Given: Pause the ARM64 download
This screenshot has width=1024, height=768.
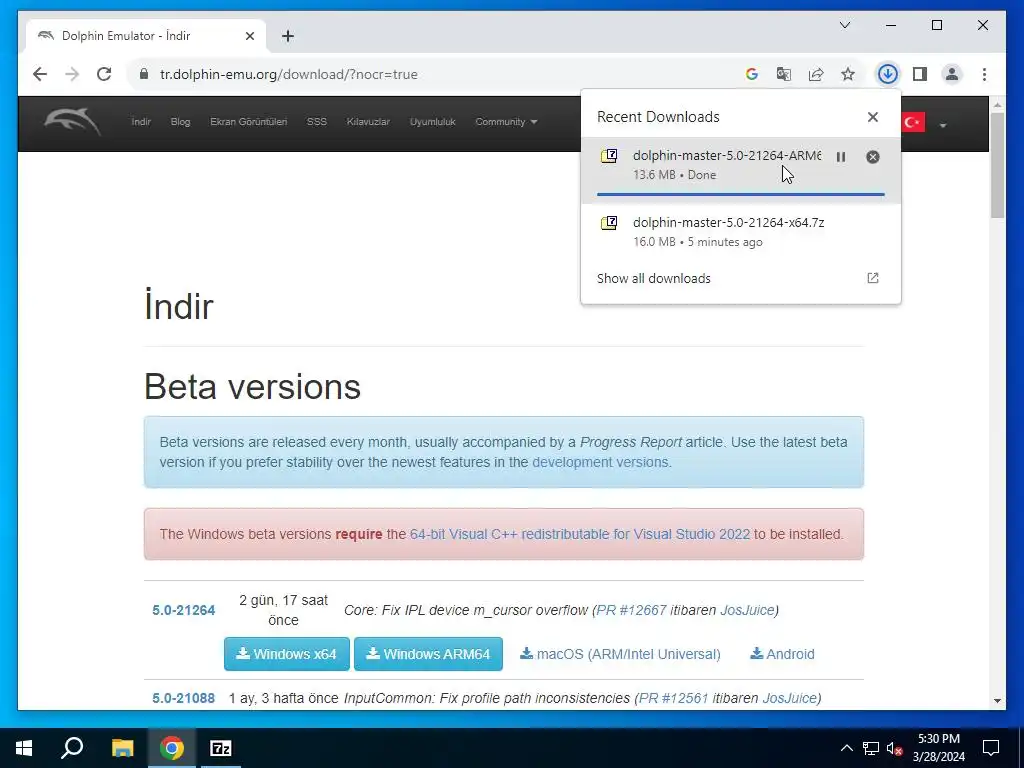Looking at the screenshot, I should pyautogui.click(x=841, y=157).
